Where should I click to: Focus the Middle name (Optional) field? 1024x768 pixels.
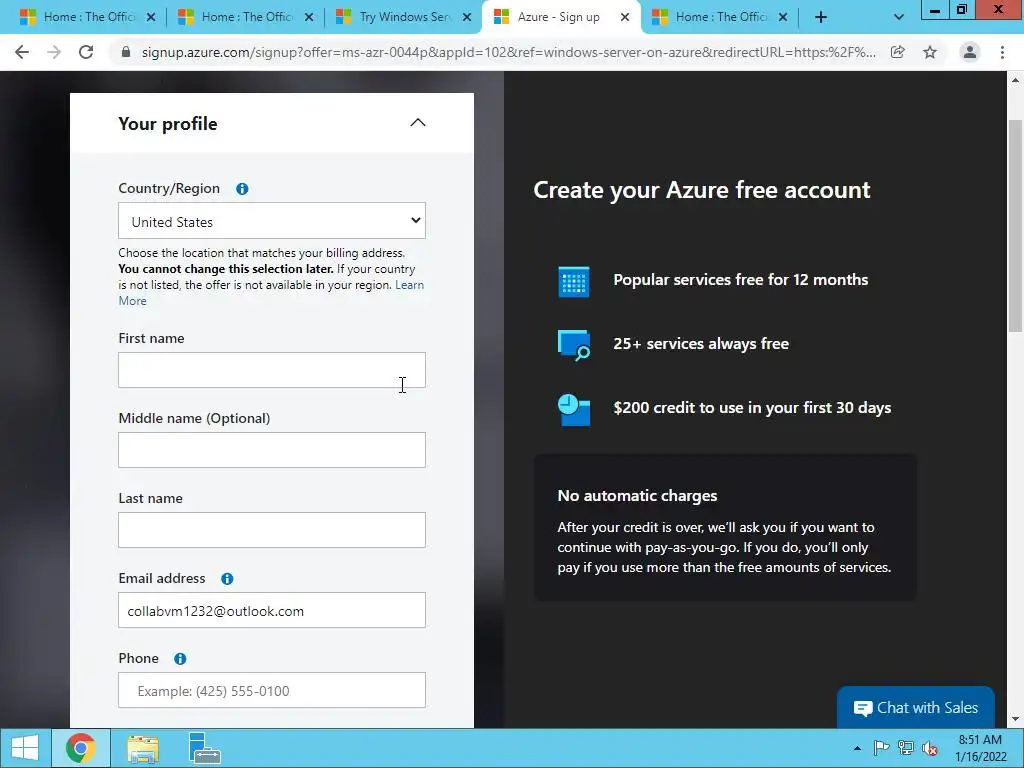tap(272, 450)
